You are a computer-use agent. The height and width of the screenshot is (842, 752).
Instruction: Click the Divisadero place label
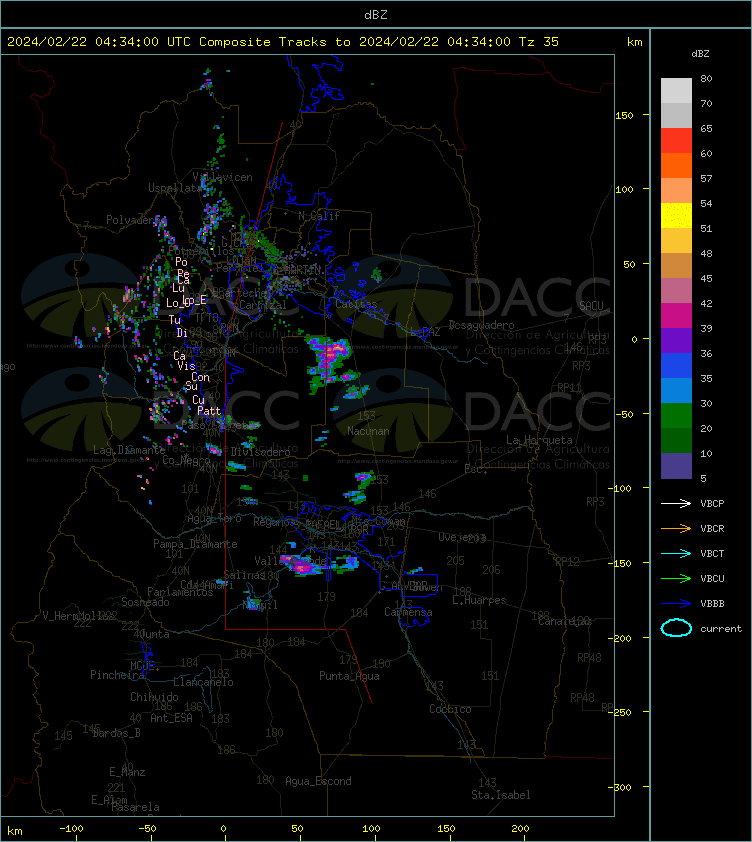coord(261,452)
